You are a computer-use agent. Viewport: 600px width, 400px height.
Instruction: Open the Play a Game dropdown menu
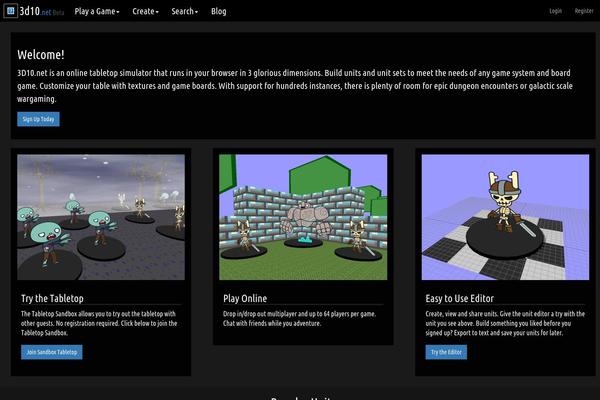pyautogui.click(x=97, y=11)
